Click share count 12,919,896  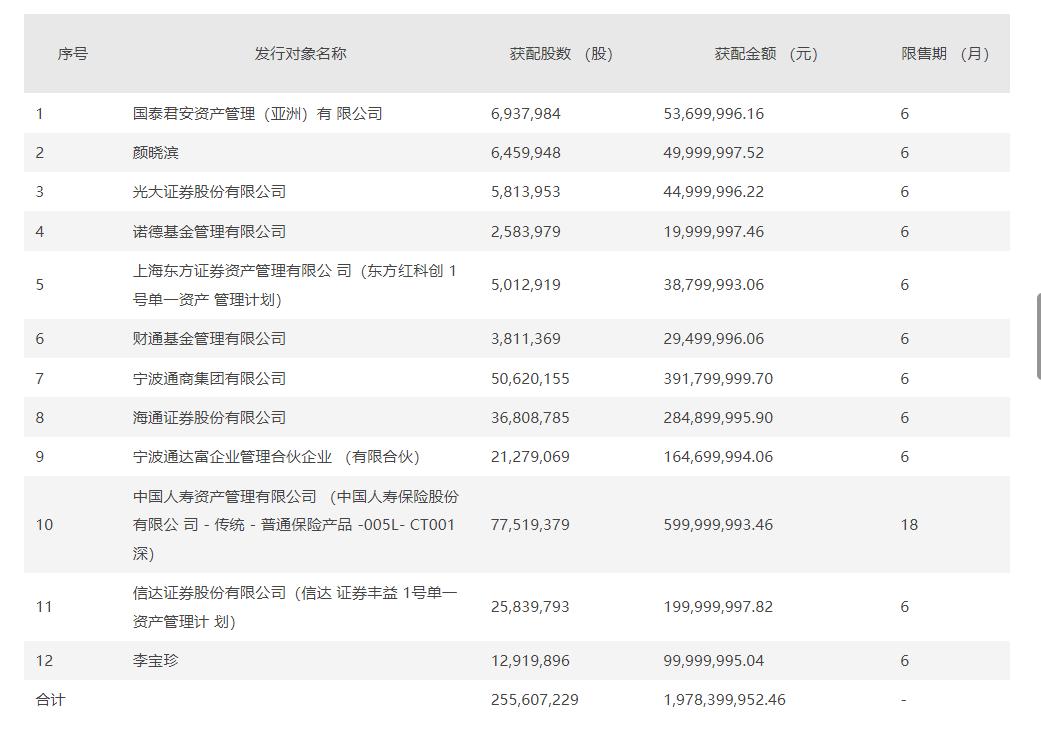tap(530, 661)
